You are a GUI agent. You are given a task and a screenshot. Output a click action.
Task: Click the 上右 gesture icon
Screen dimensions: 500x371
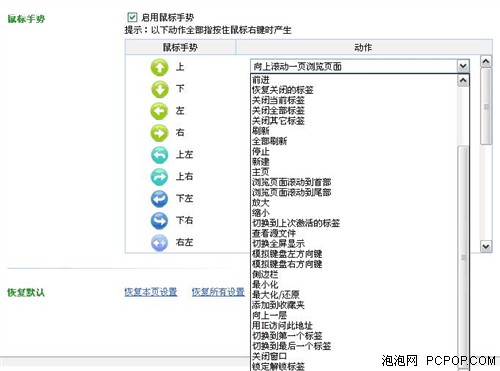coord(159,177)
